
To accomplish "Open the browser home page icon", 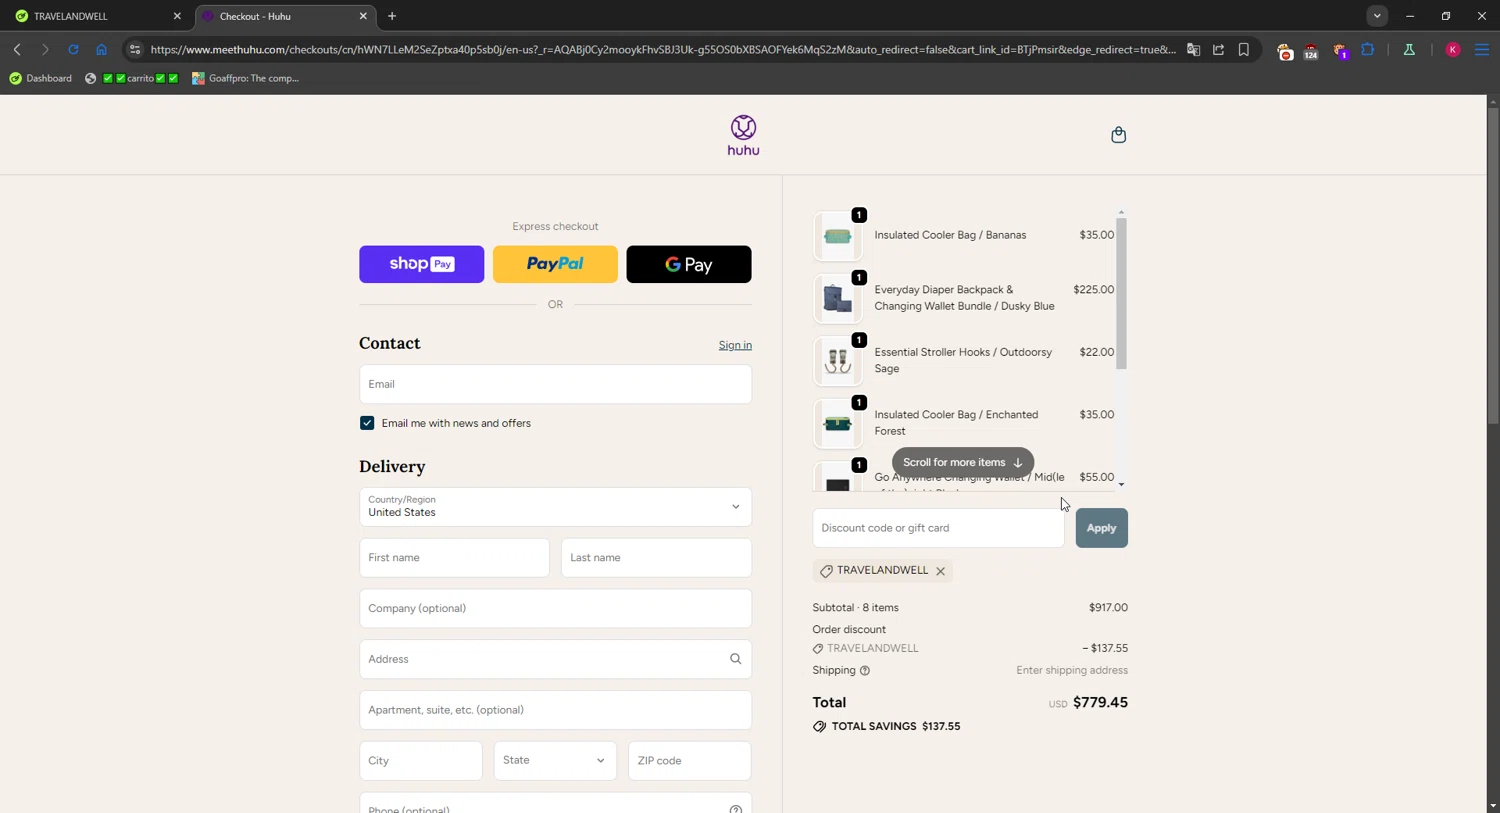I will [101, 49].
